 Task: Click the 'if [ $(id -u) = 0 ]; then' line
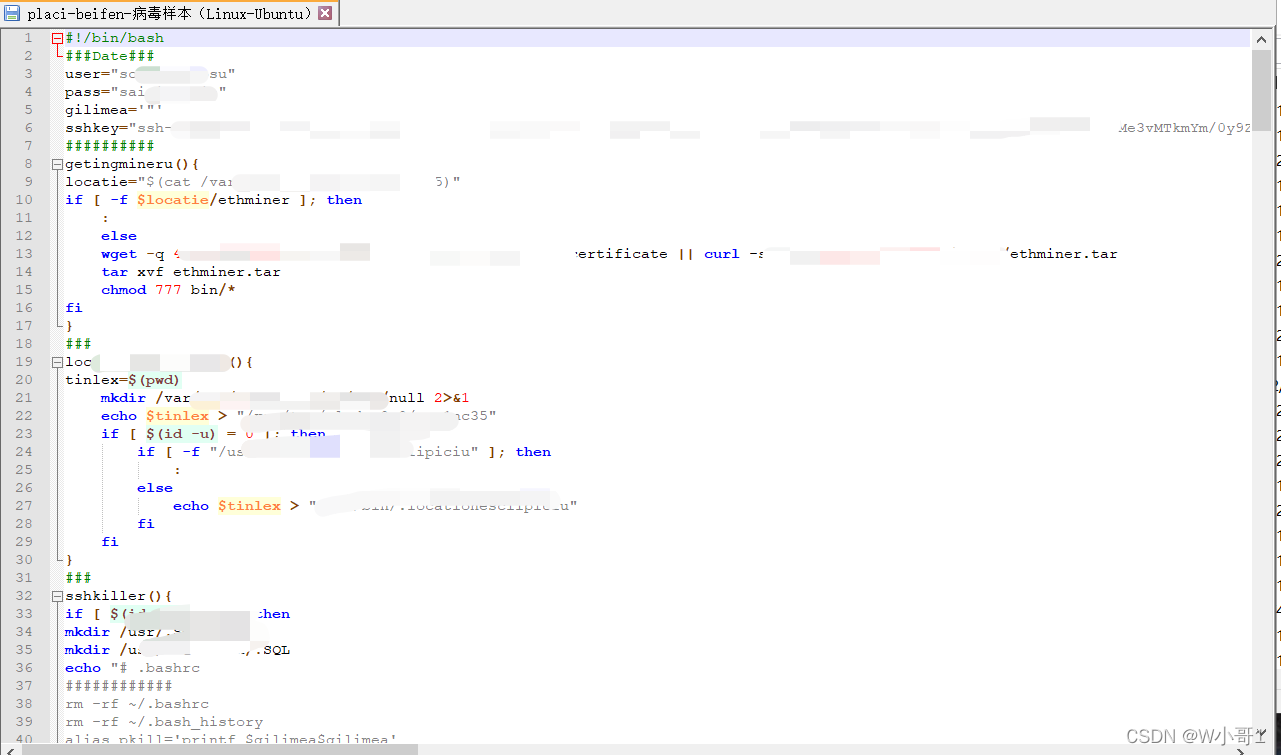click(214, 434)
